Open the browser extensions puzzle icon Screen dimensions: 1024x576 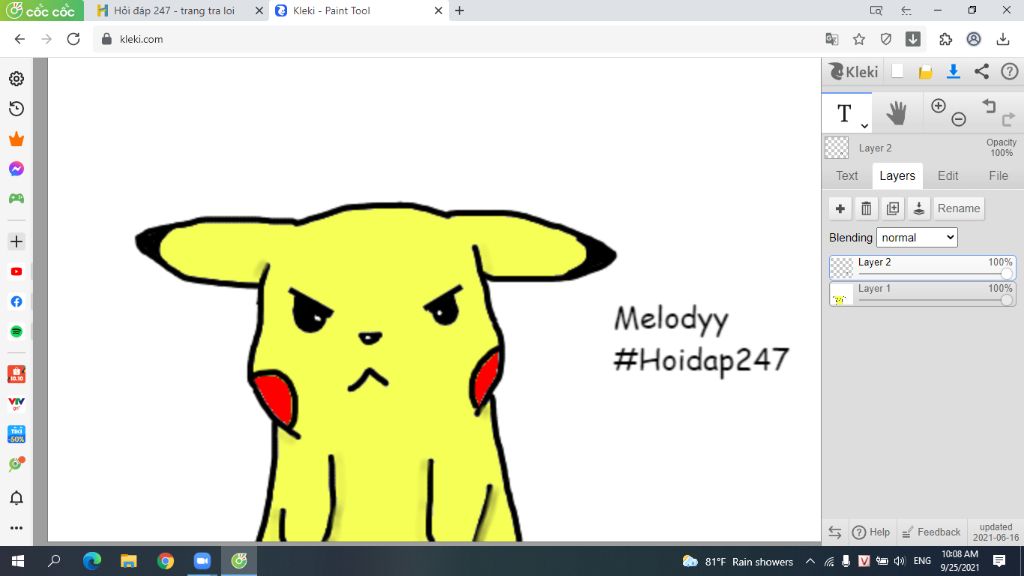[x=946, y=39]
